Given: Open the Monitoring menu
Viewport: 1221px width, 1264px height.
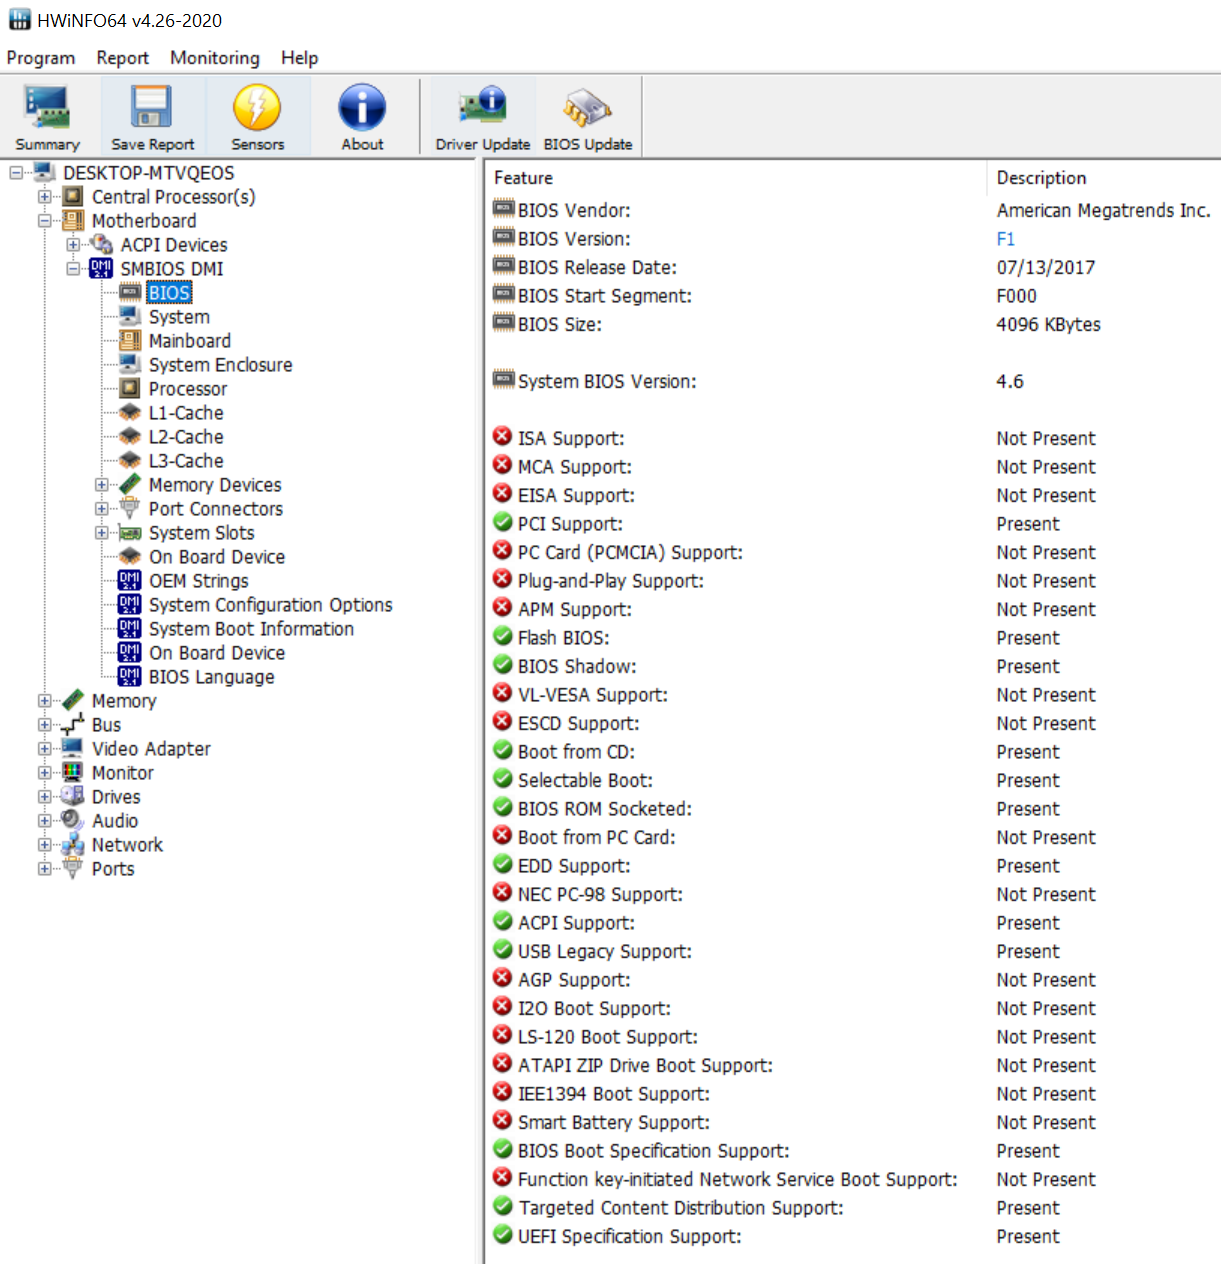Looking at the screenshot, I should tap(215, 58).
